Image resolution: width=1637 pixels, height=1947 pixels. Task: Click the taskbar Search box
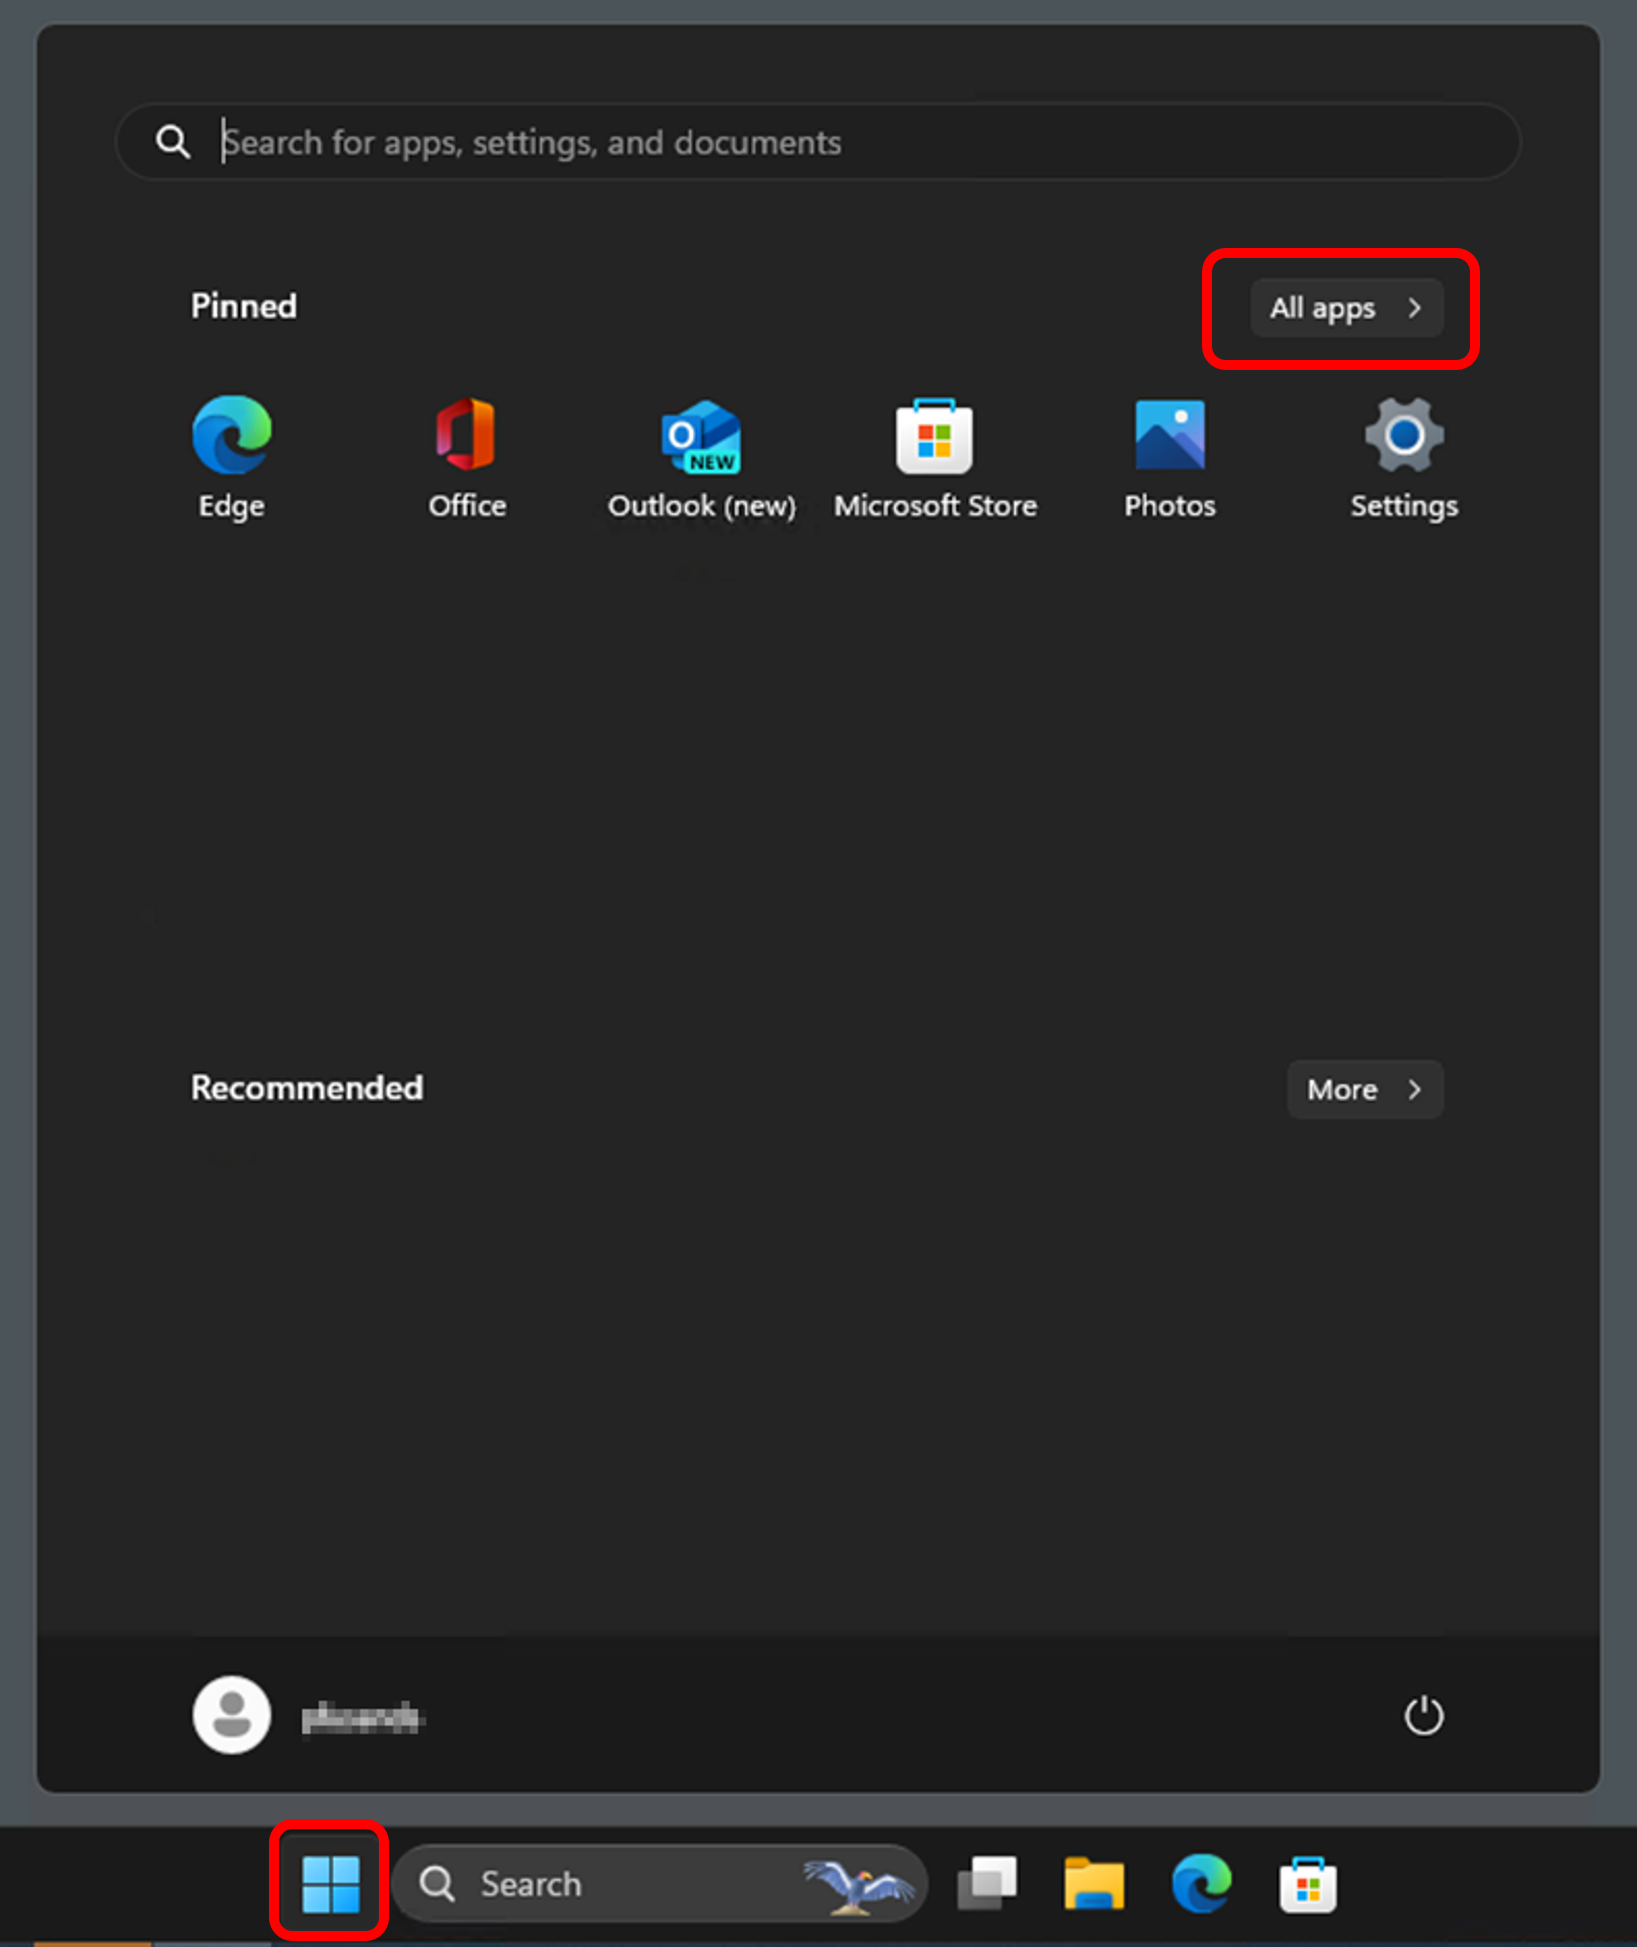660,1883
